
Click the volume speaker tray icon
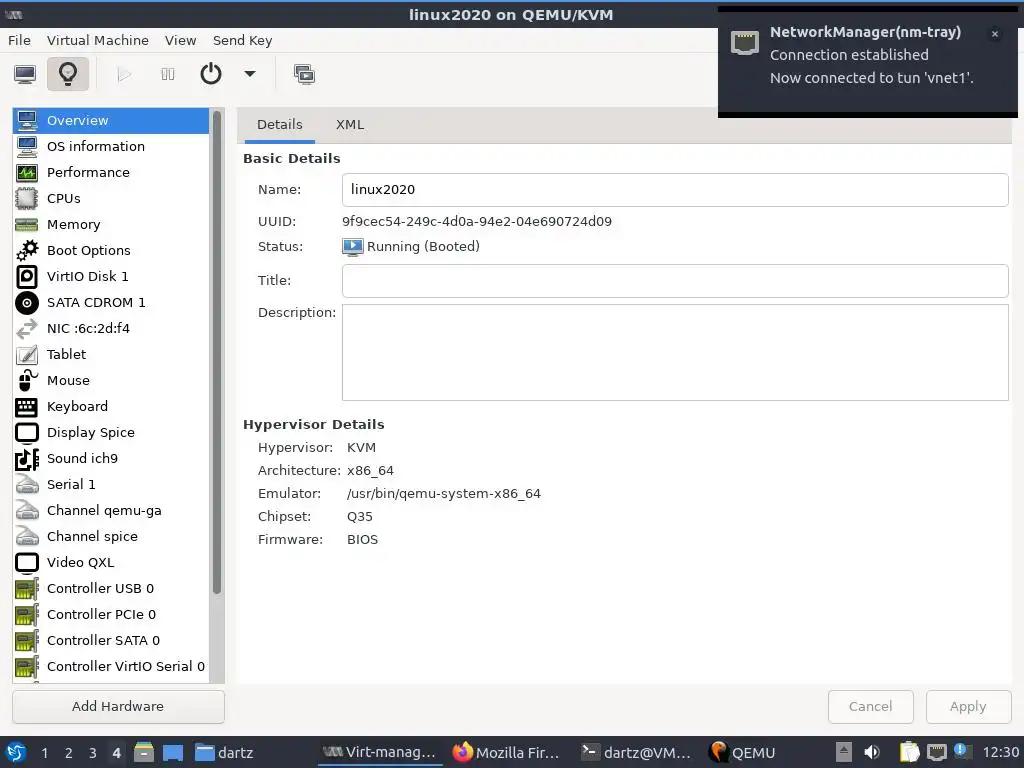(872, 752)
